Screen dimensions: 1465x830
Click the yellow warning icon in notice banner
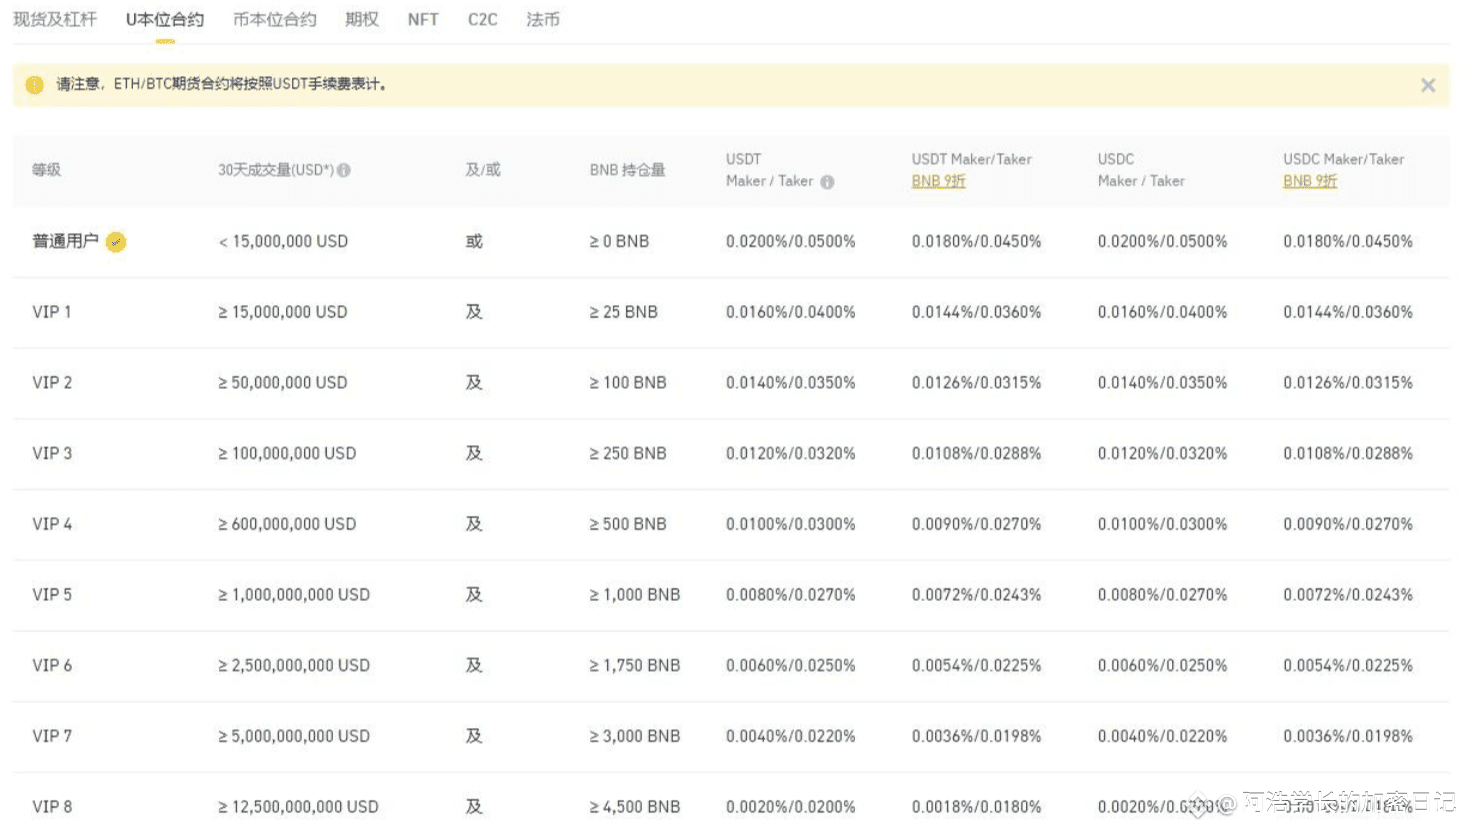point(34,85)
